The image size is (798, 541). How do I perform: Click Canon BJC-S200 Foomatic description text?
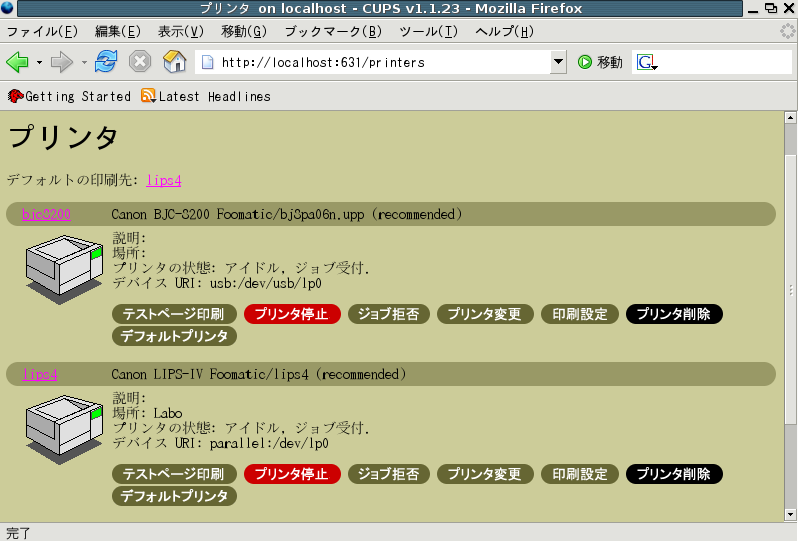click(287, 214)
